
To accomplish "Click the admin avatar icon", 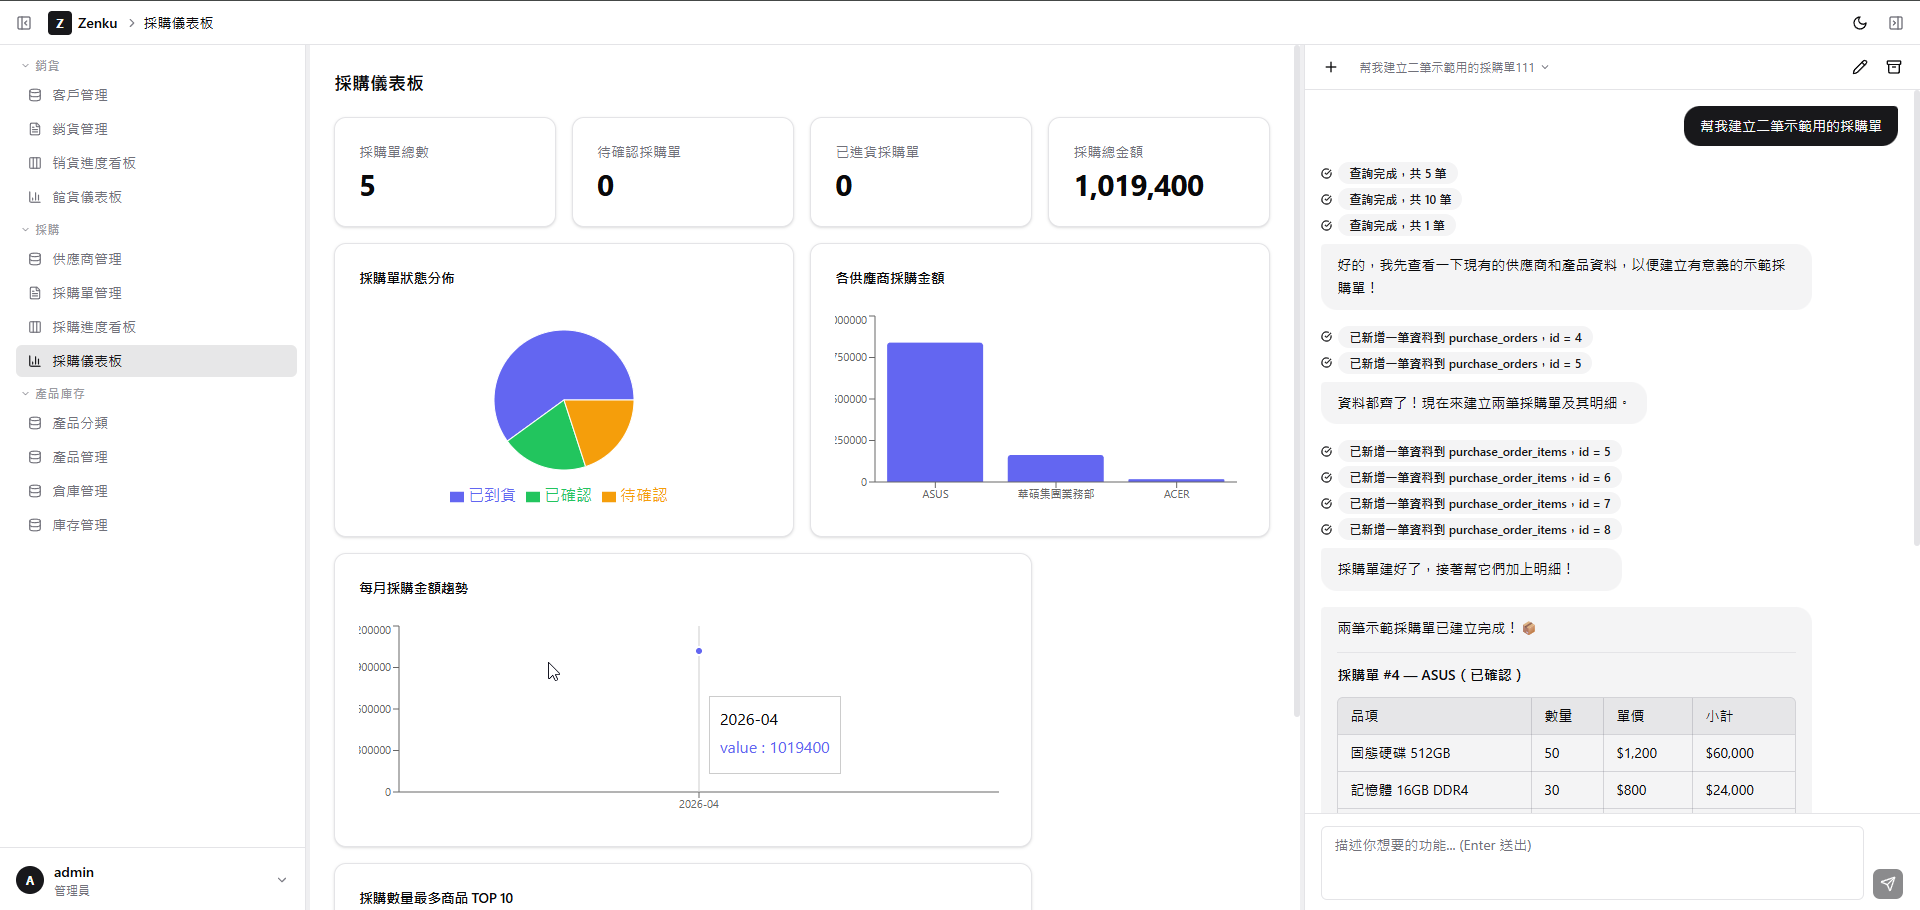I will pyautogui.click(x=30, y=880).
